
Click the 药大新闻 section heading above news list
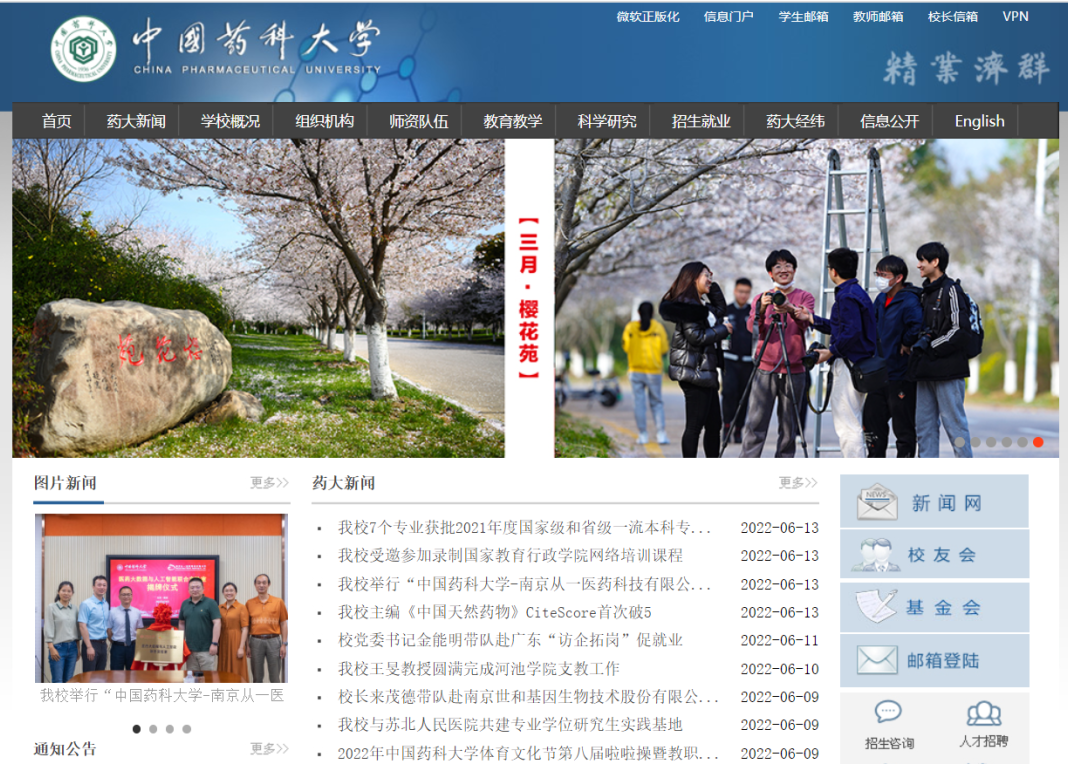tap(343, 483)
